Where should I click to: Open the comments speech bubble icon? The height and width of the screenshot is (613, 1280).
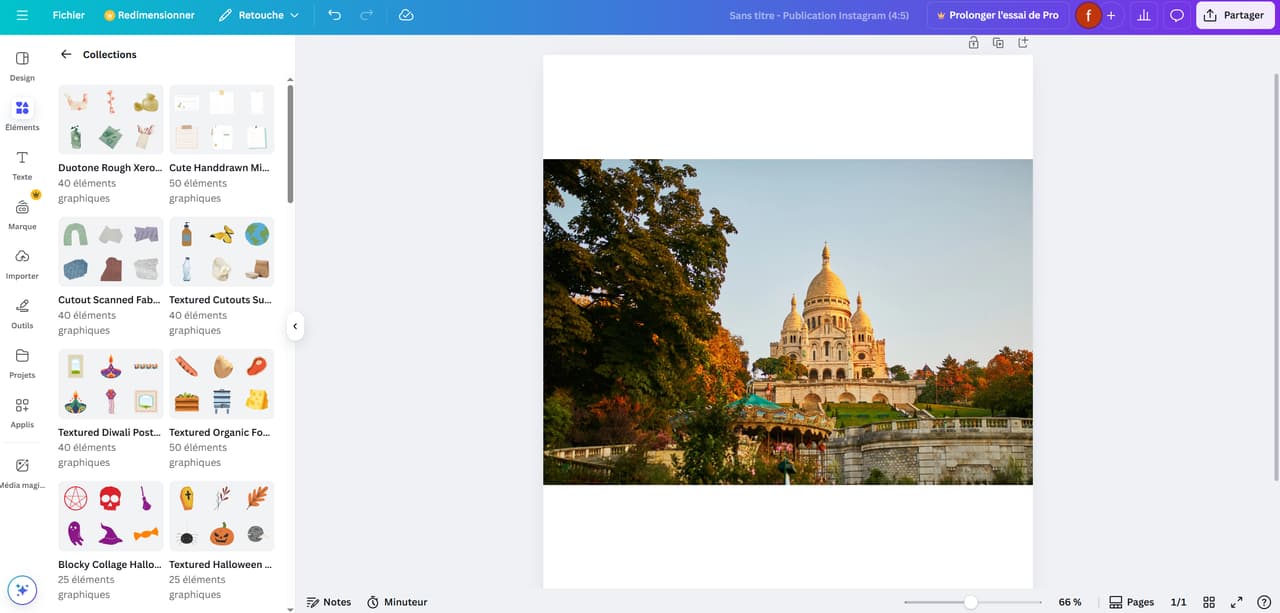point(1177,15)
